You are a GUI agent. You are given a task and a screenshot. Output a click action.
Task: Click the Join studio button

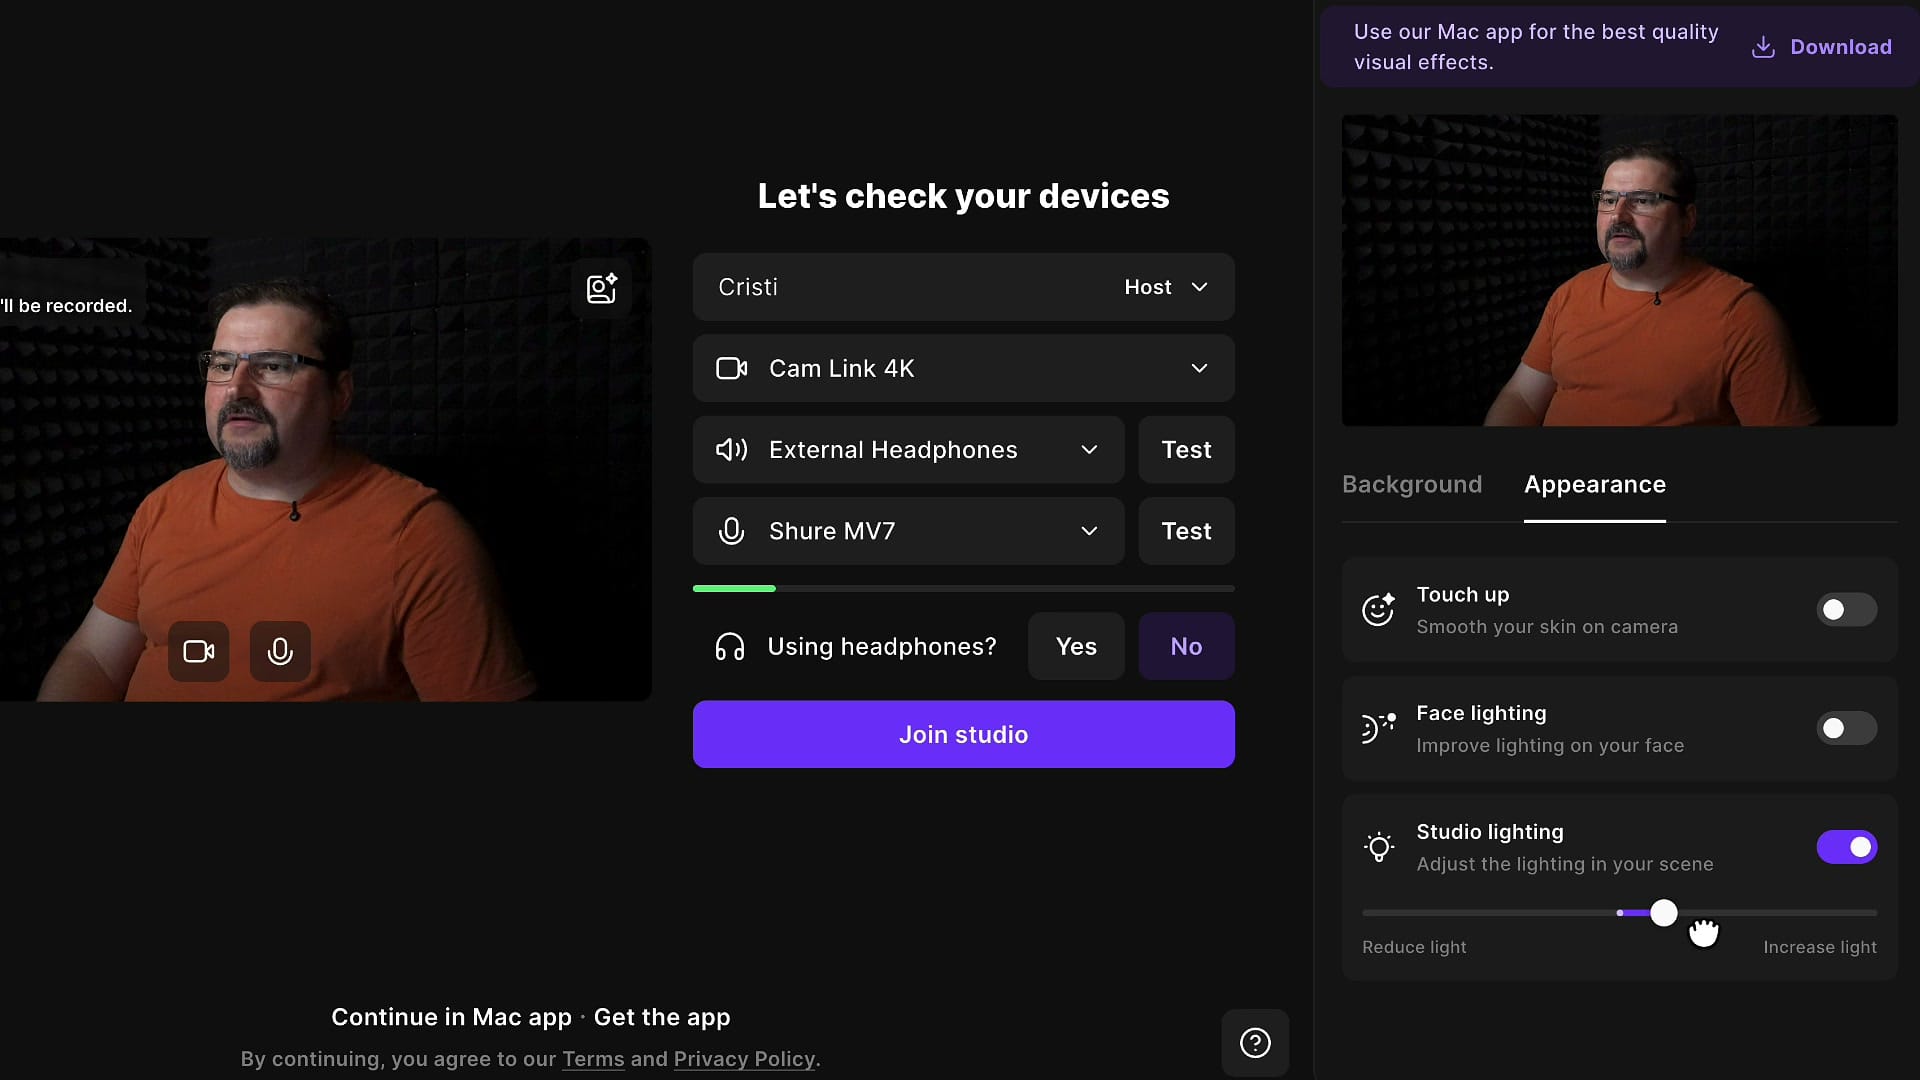point(963,735)
